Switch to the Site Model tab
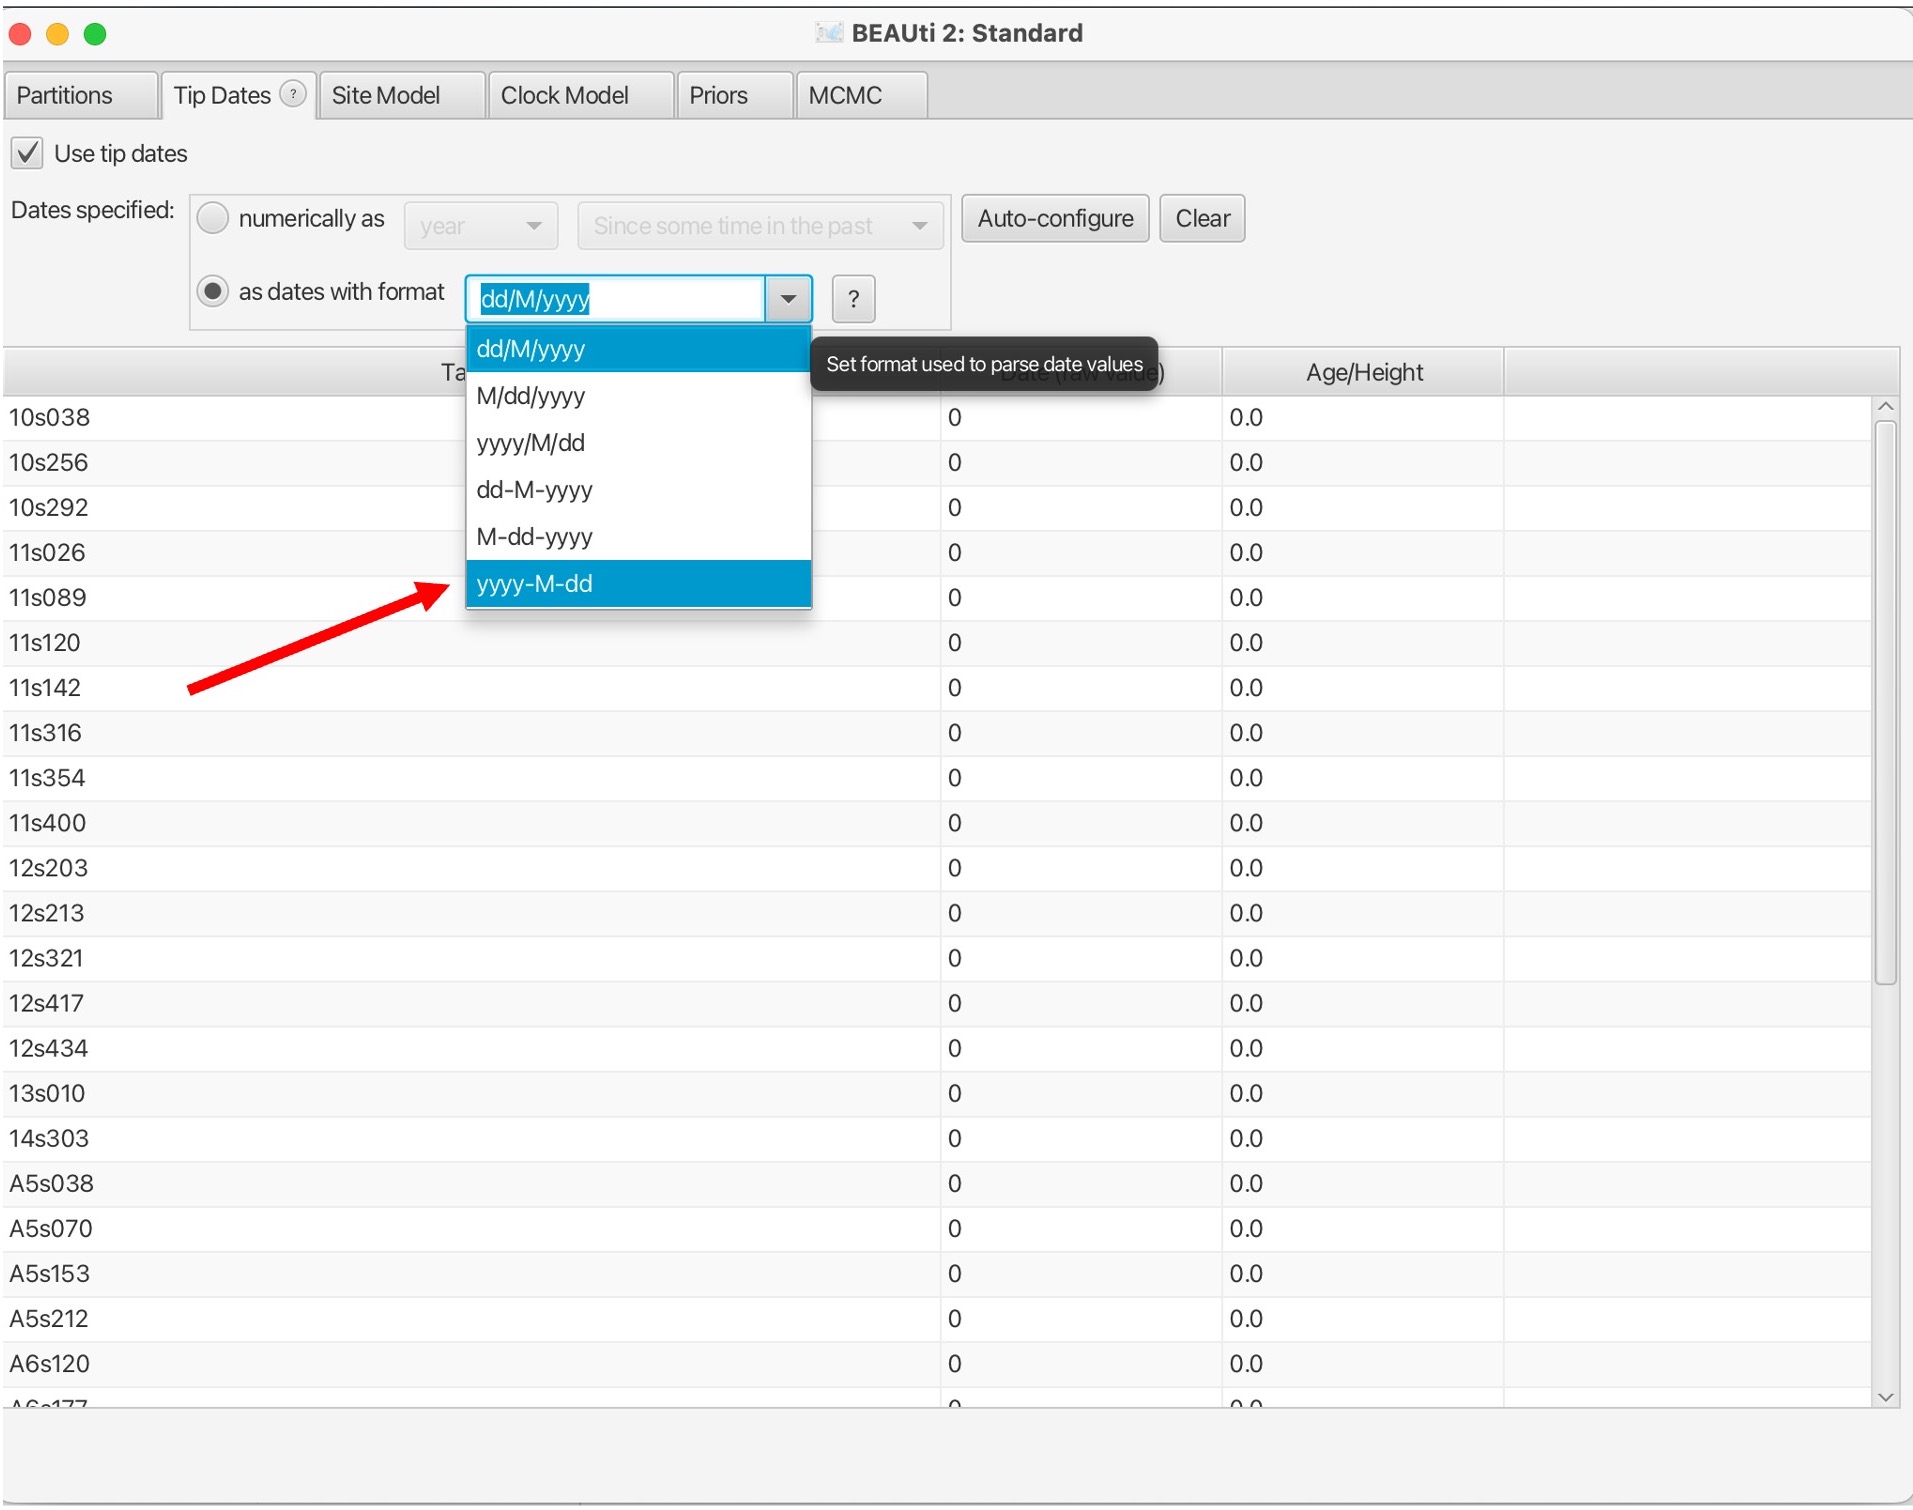 click(x=386, y=95)
